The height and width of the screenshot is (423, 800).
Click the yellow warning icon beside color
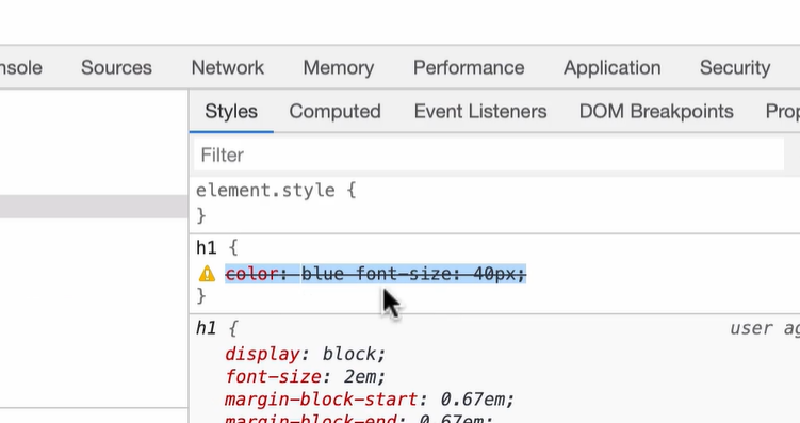click(207, 274)
